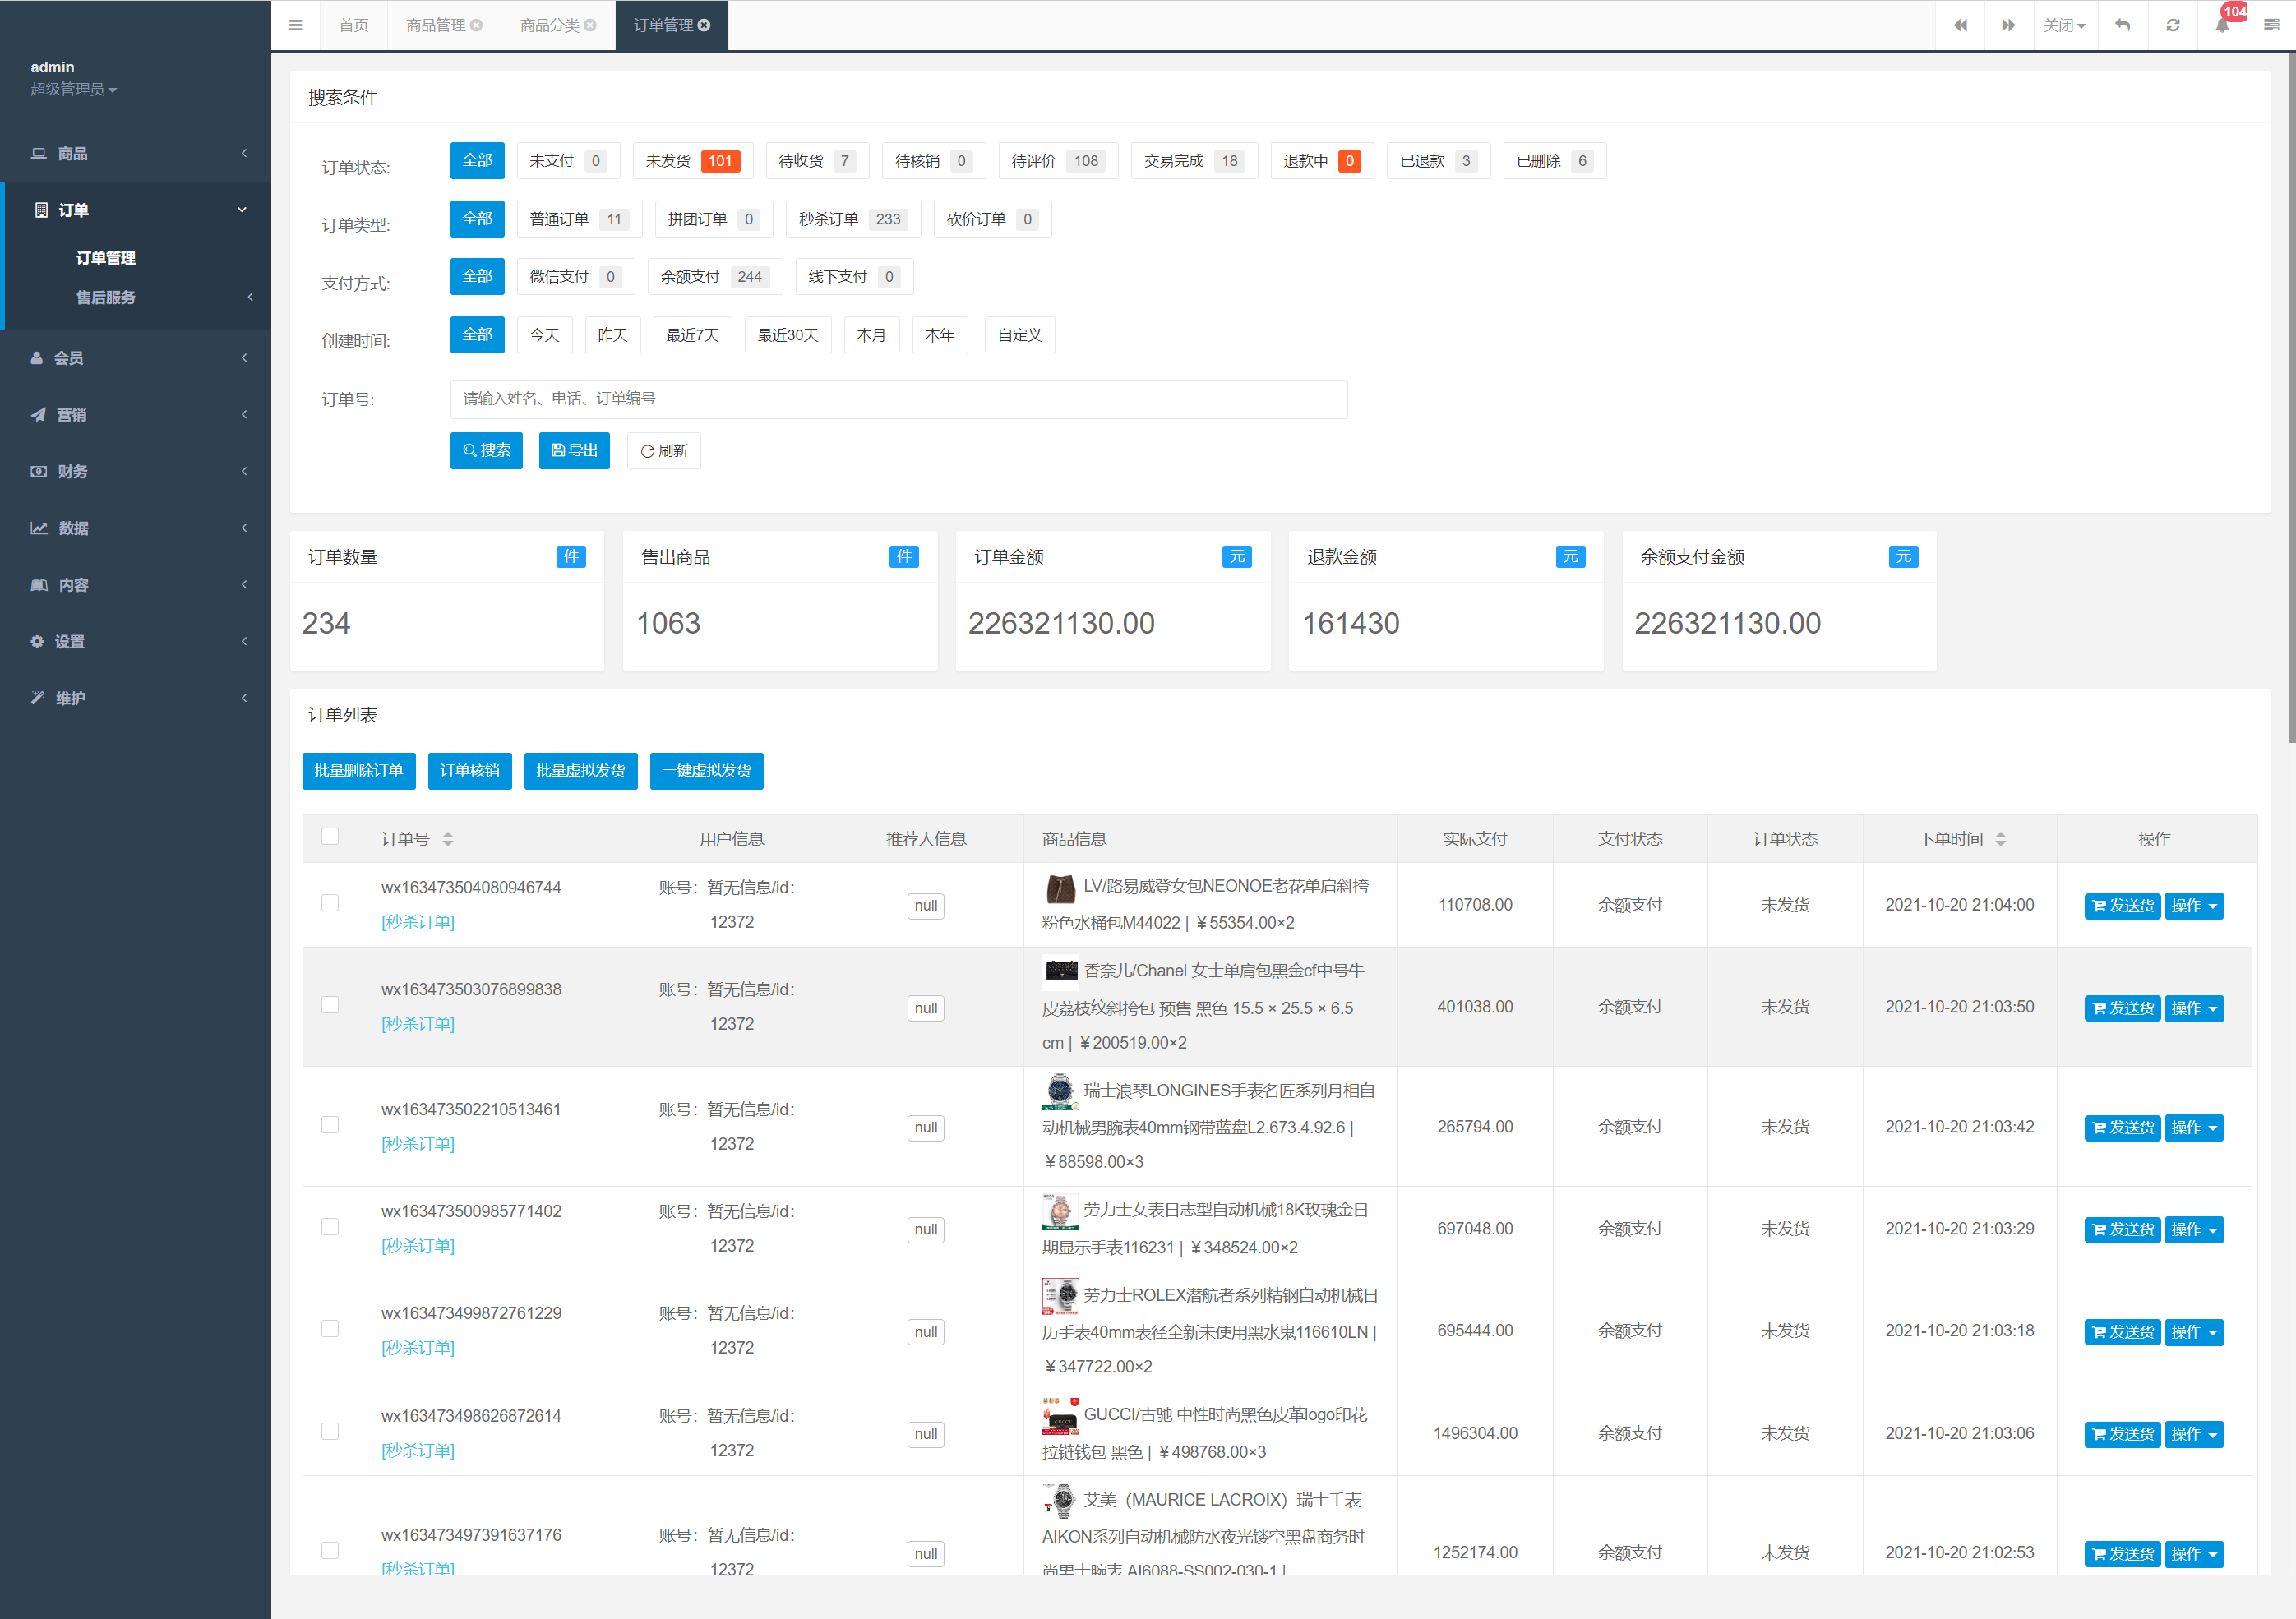Check order wx163473499872761229 checkbox
The image size is (2296, 1619).
[x=330, y=1329]
